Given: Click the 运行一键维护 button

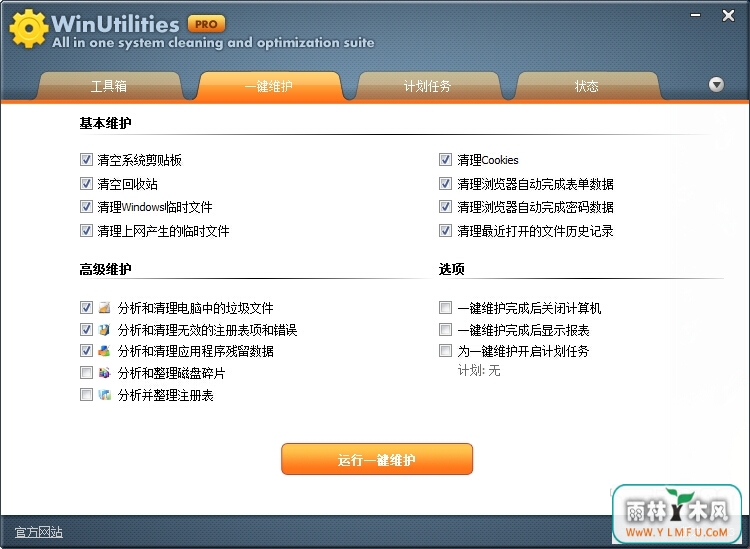Looking at the screenshot, I should point(377,459).
